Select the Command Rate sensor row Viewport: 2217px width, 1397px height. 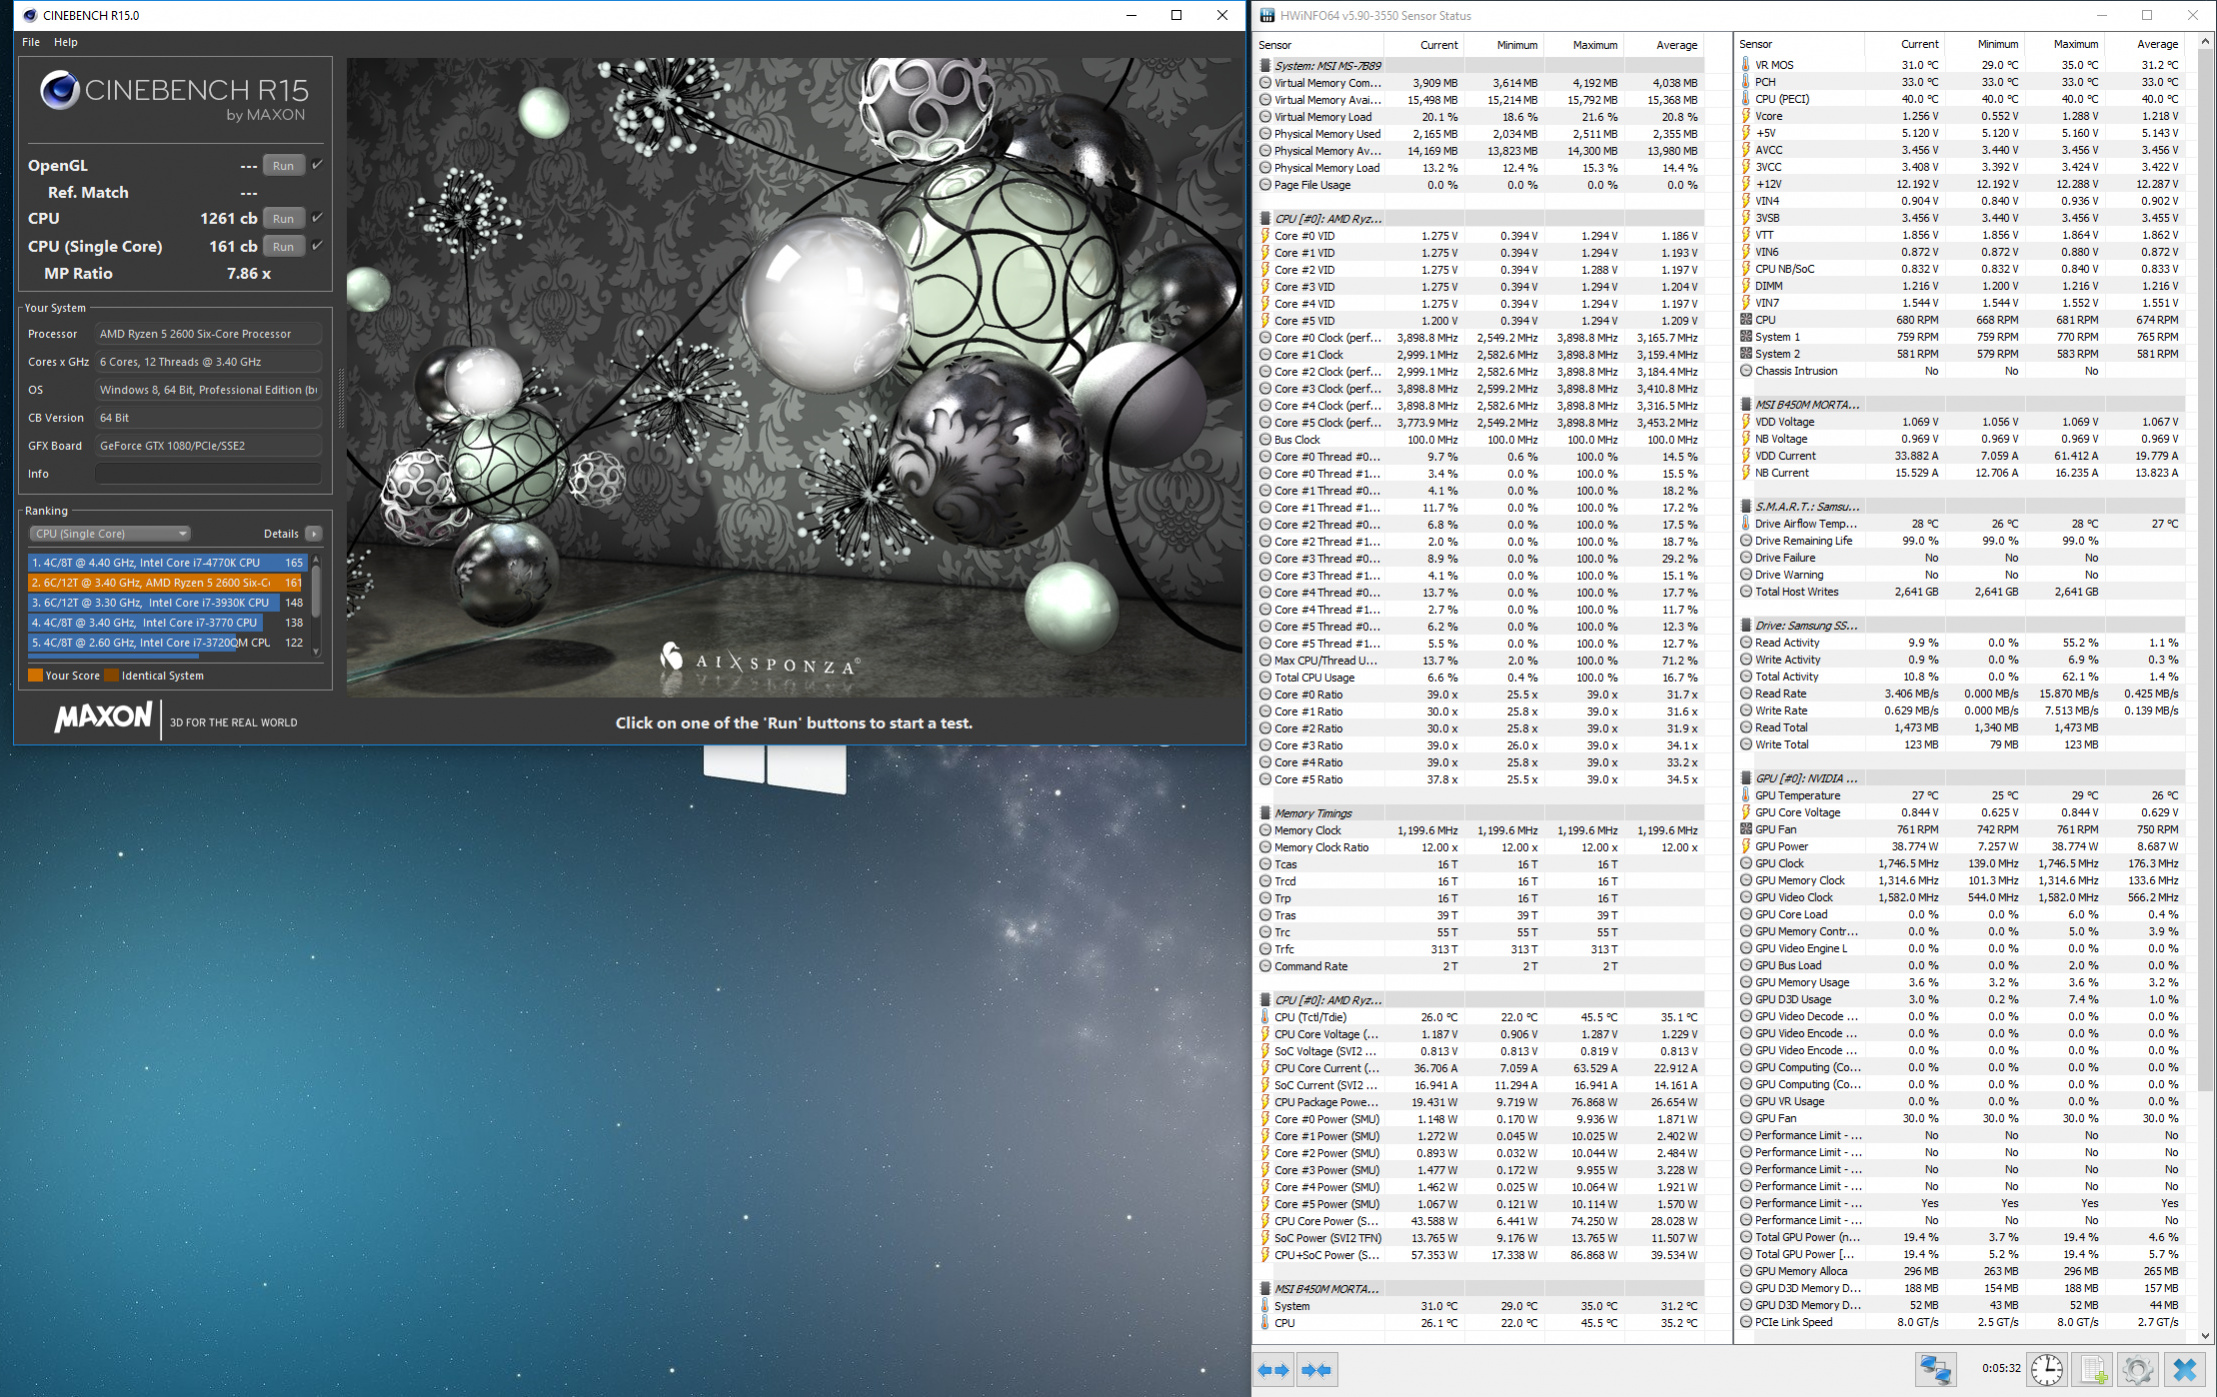[x=1481, y=966]
